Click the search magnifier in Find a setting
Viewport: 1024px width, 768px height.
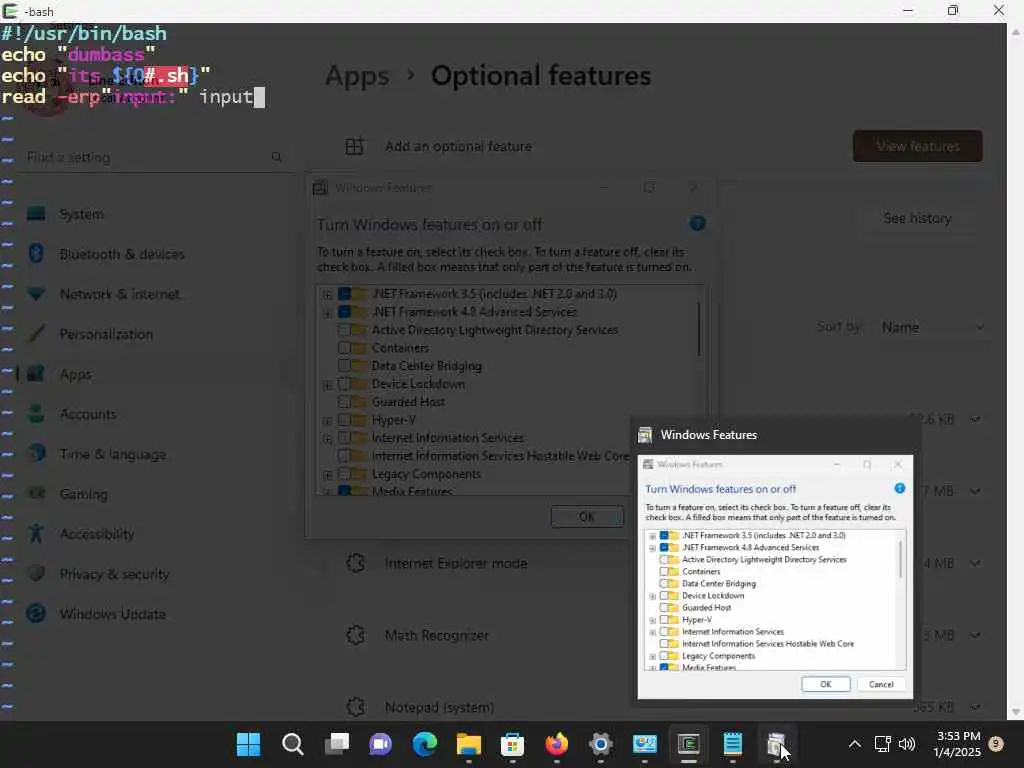(x=276, y=157)
